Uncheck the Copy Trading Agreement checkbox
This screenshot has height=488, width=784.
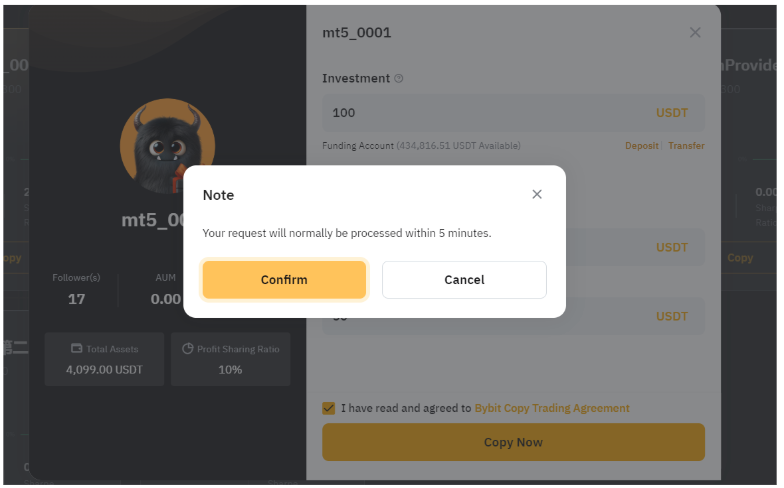[x=329, y=408]
